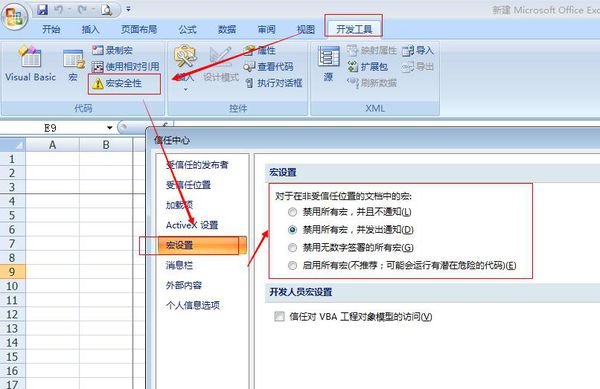Select the 开发工具 ribbon tab
Screen dimensions: 600x389
[x=354, y=29]
